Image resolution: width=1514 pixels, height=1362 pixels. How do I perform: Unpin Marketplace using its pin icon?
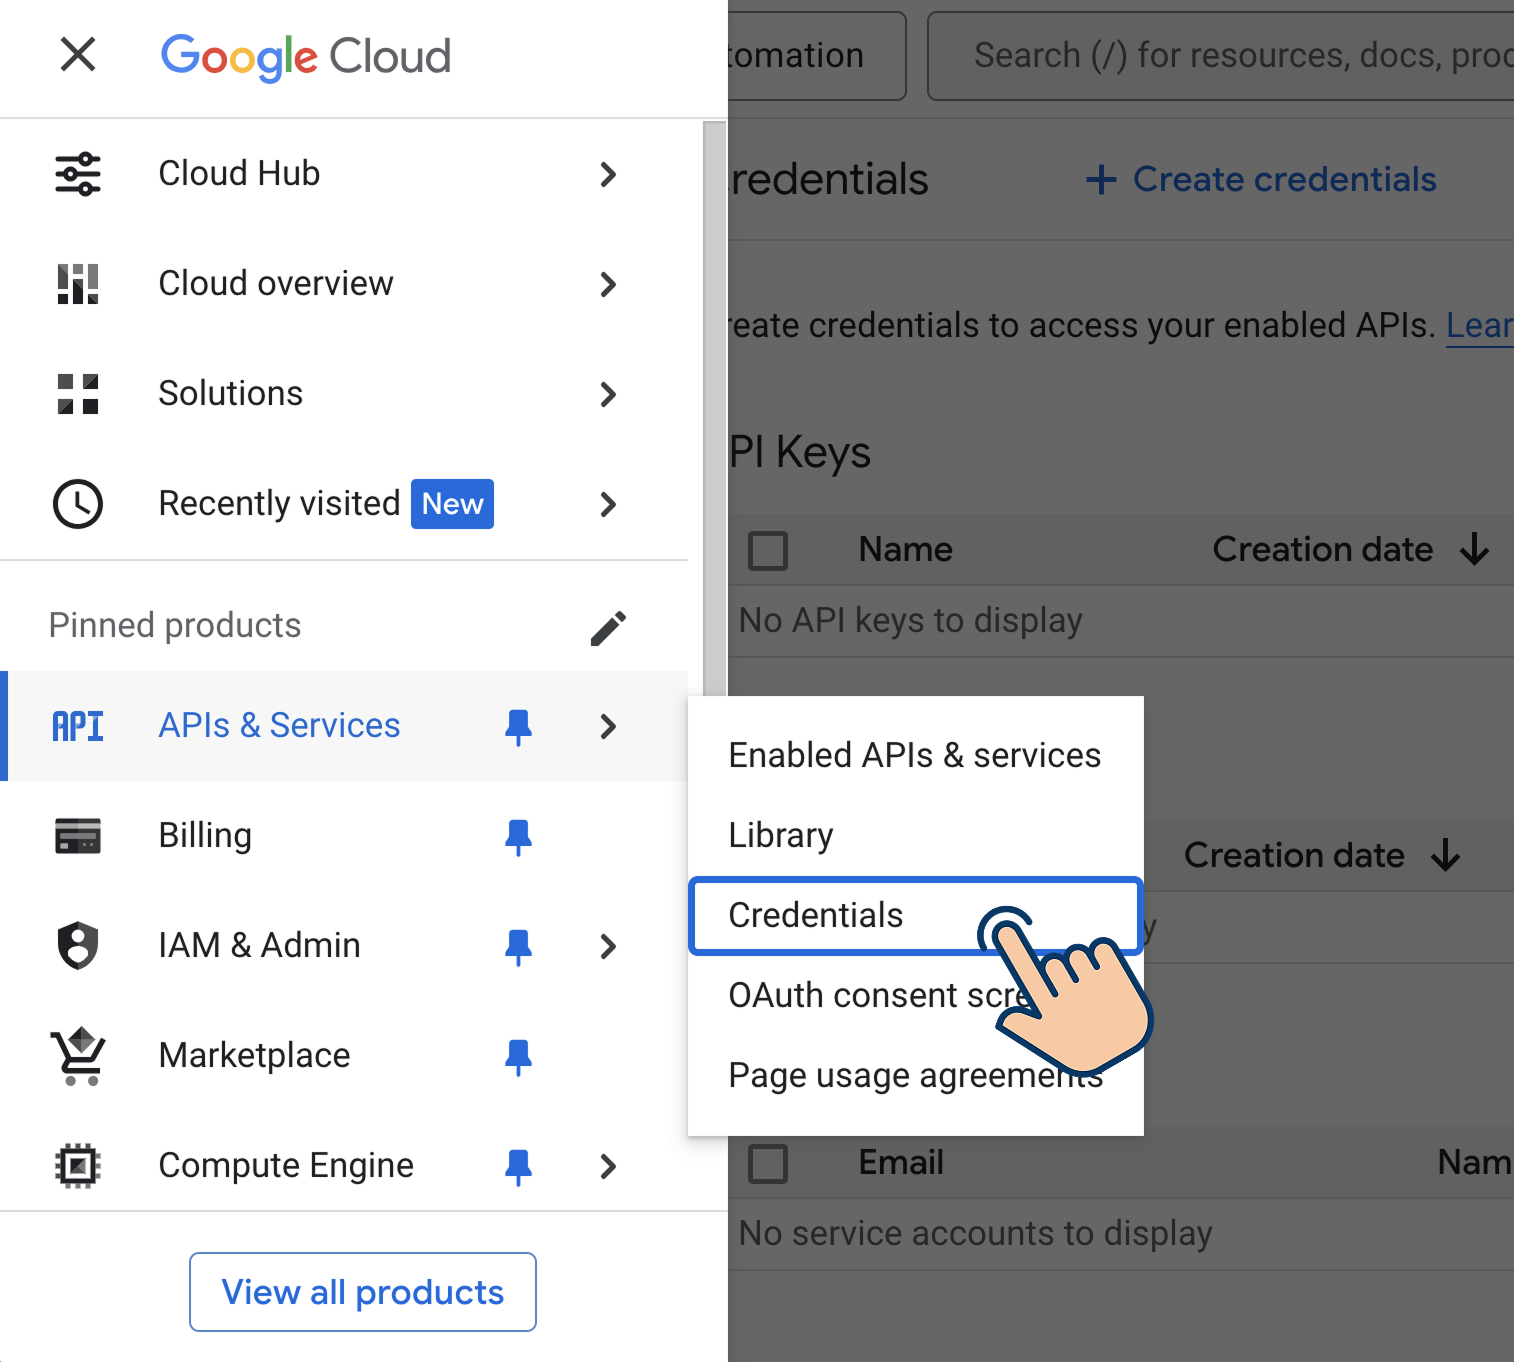518,1057
